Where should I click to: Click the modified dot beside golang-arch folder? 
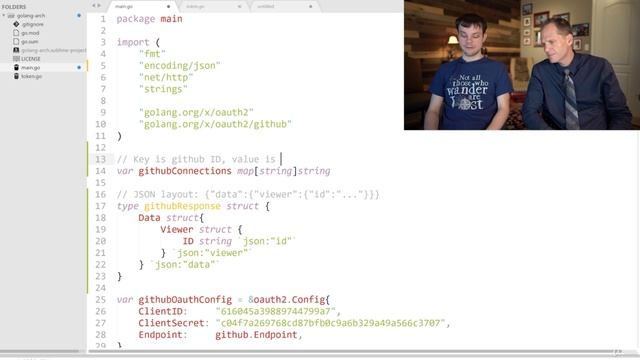[79, 16]
